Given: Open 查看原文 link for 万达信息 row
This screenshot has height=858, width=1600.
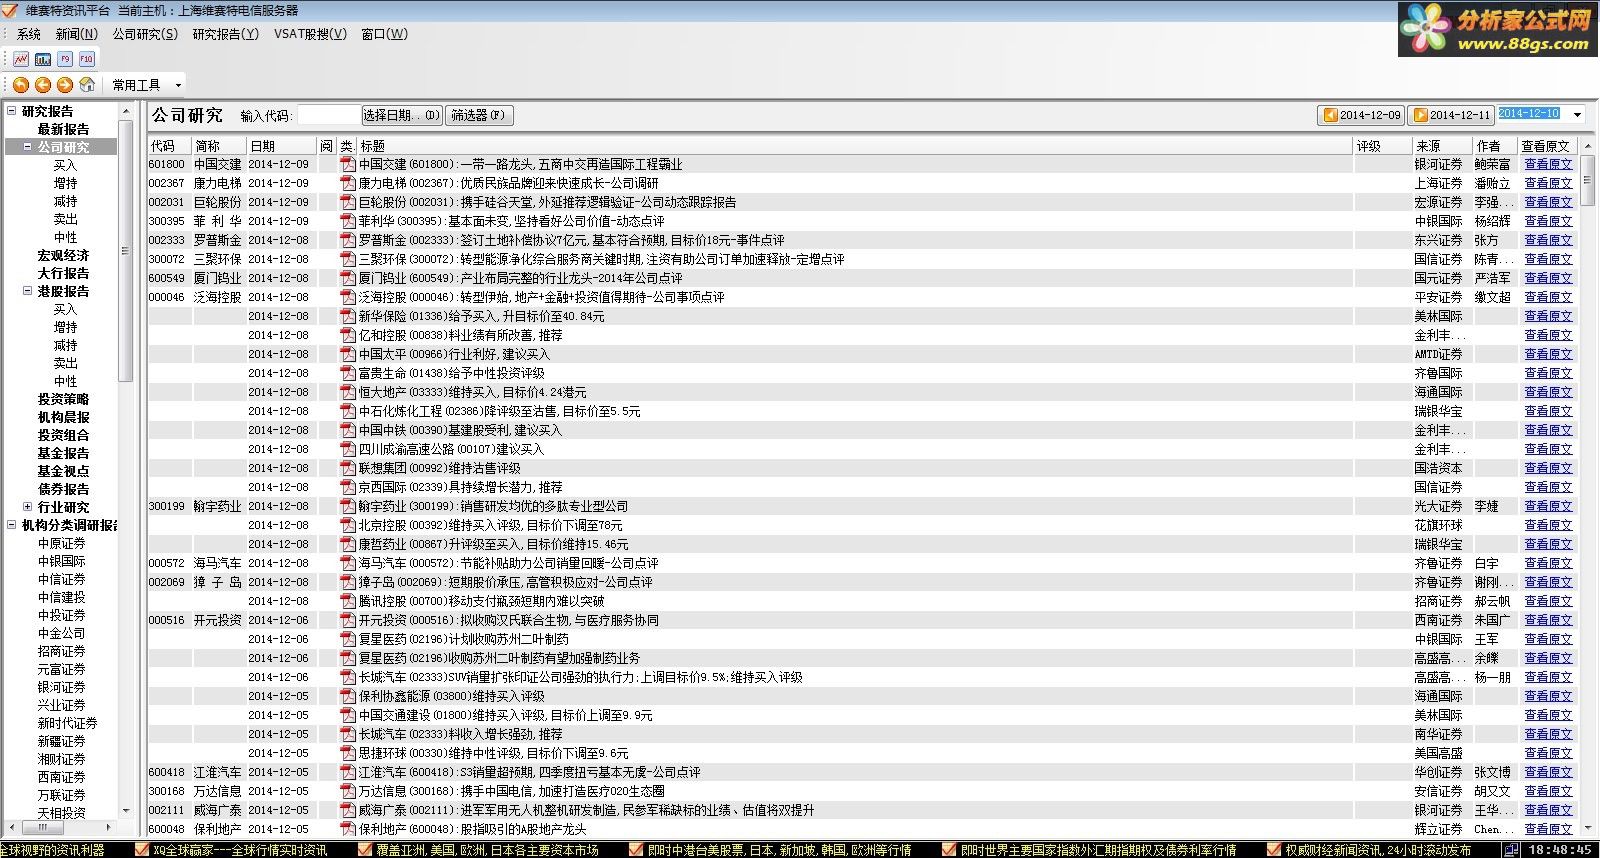Looking at the screenshot, I should pyautogui.click(x=1548, y=791).
